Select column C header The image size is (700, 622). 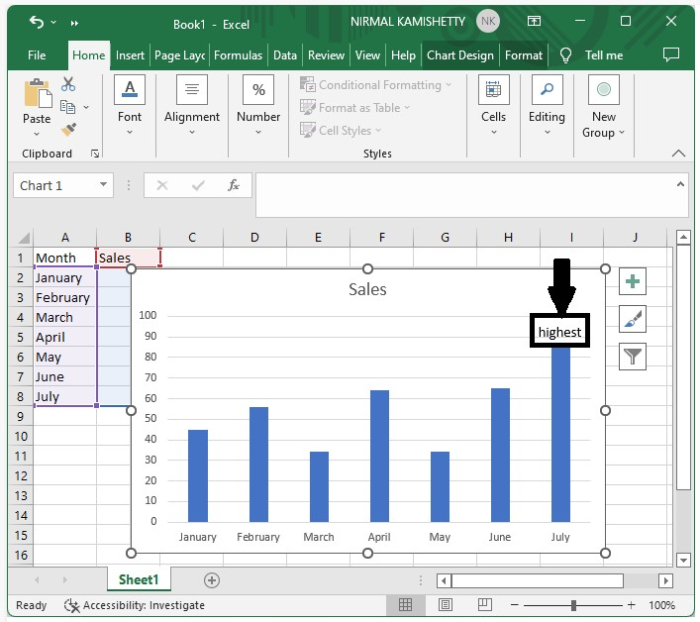192,238
